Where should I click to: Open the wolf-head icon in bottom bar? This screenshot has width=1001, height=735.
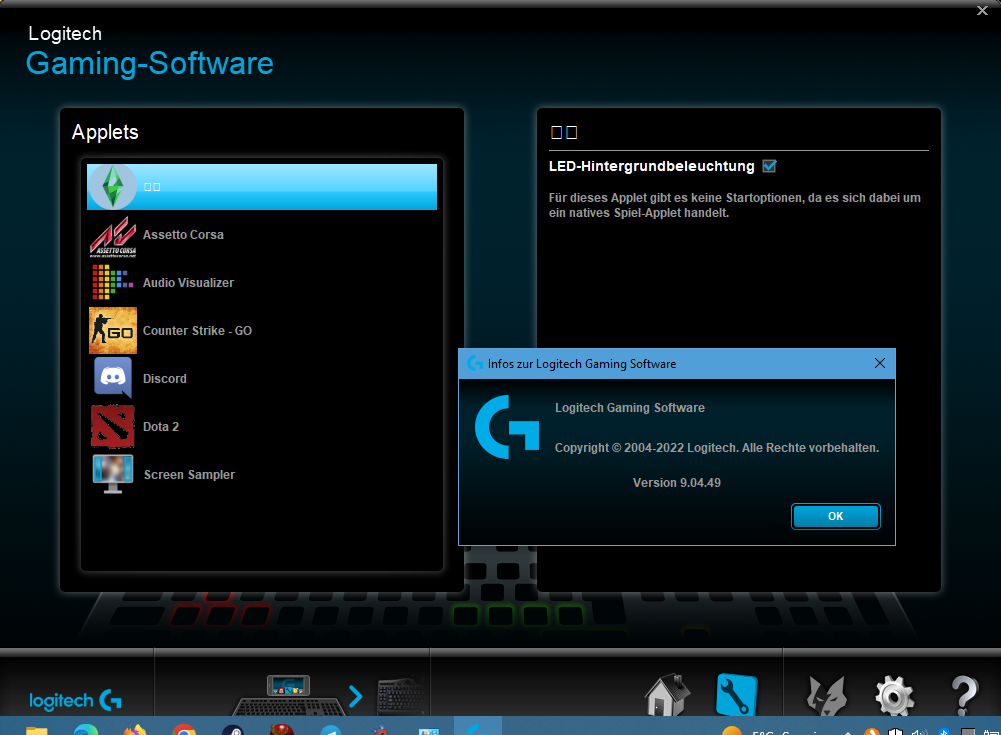click(x=827, y=695)
